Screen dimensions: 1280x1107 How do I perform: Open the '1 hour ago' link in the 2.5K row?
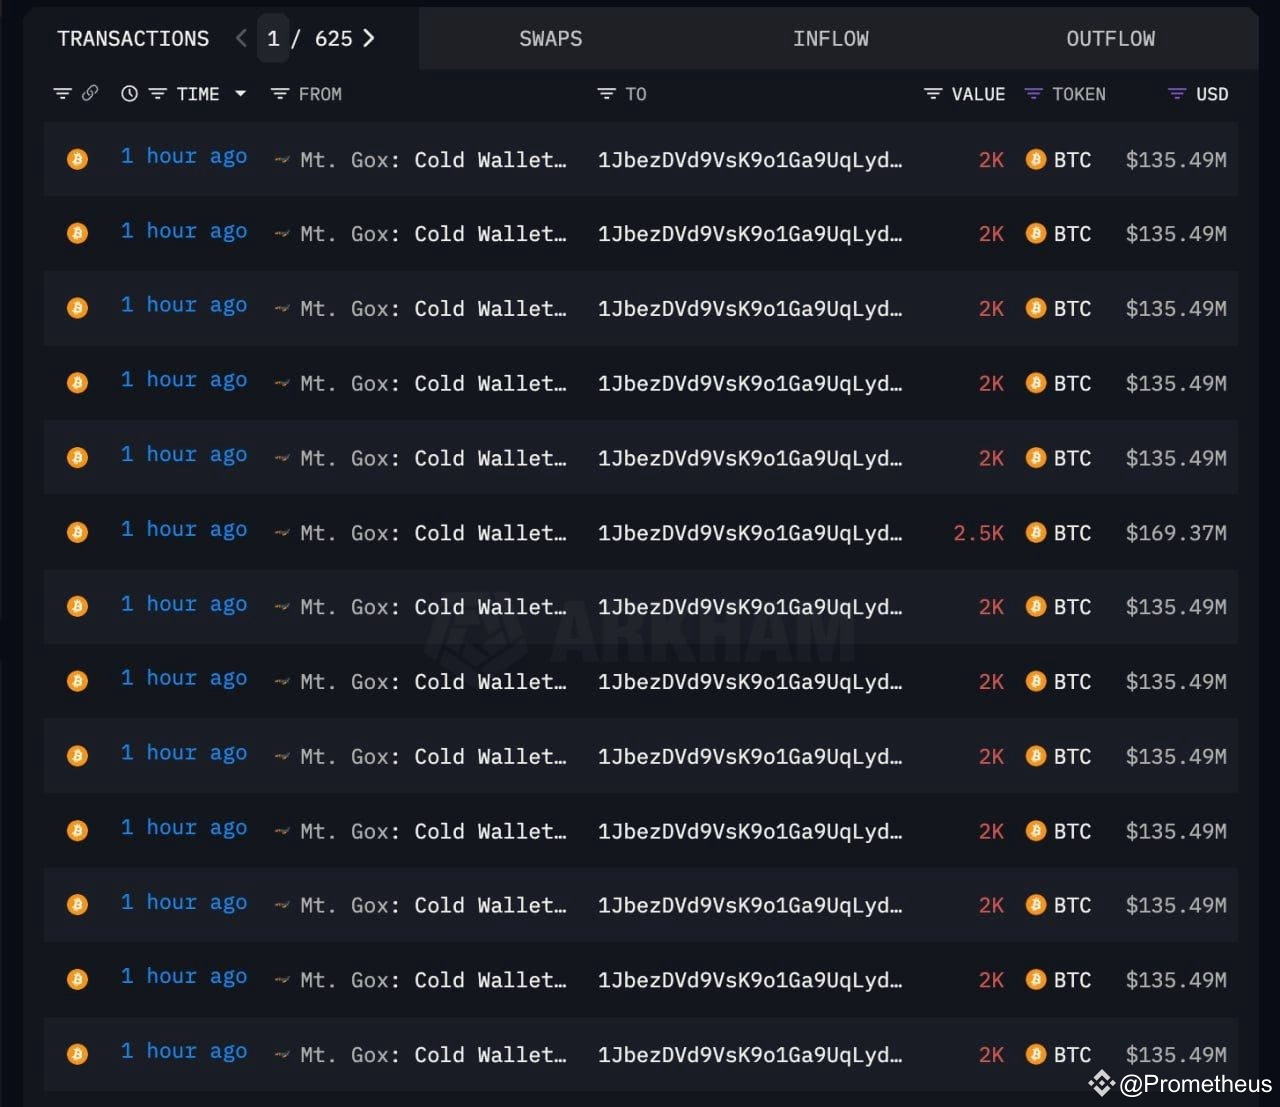tap(184, 530)
